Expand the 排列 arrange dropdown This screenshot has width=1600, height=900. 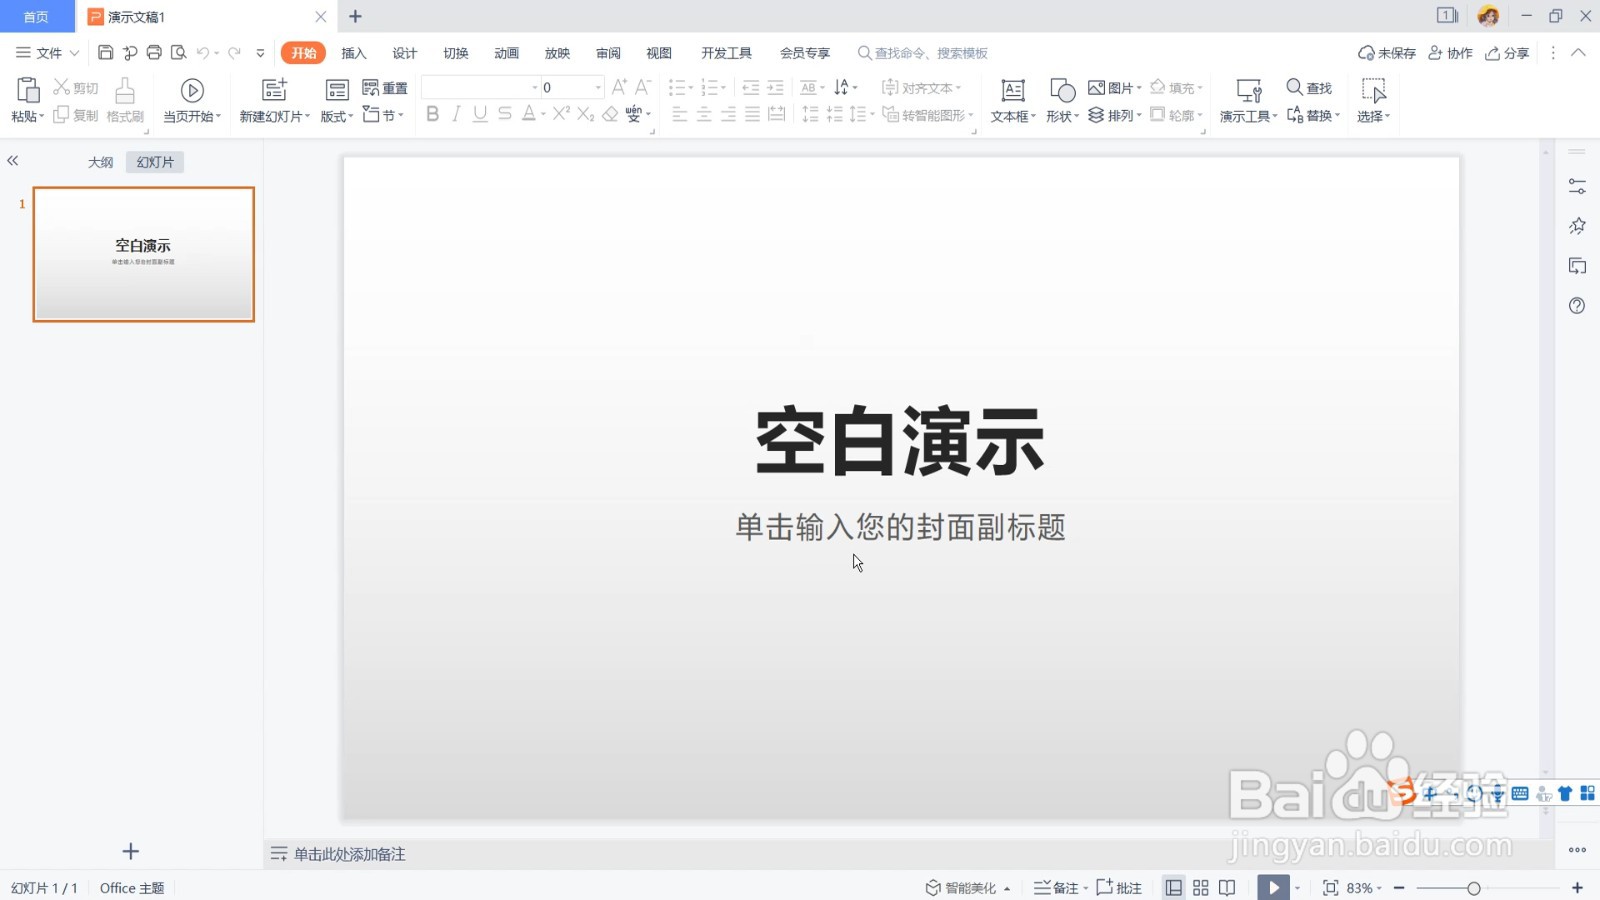[1115, 115]
